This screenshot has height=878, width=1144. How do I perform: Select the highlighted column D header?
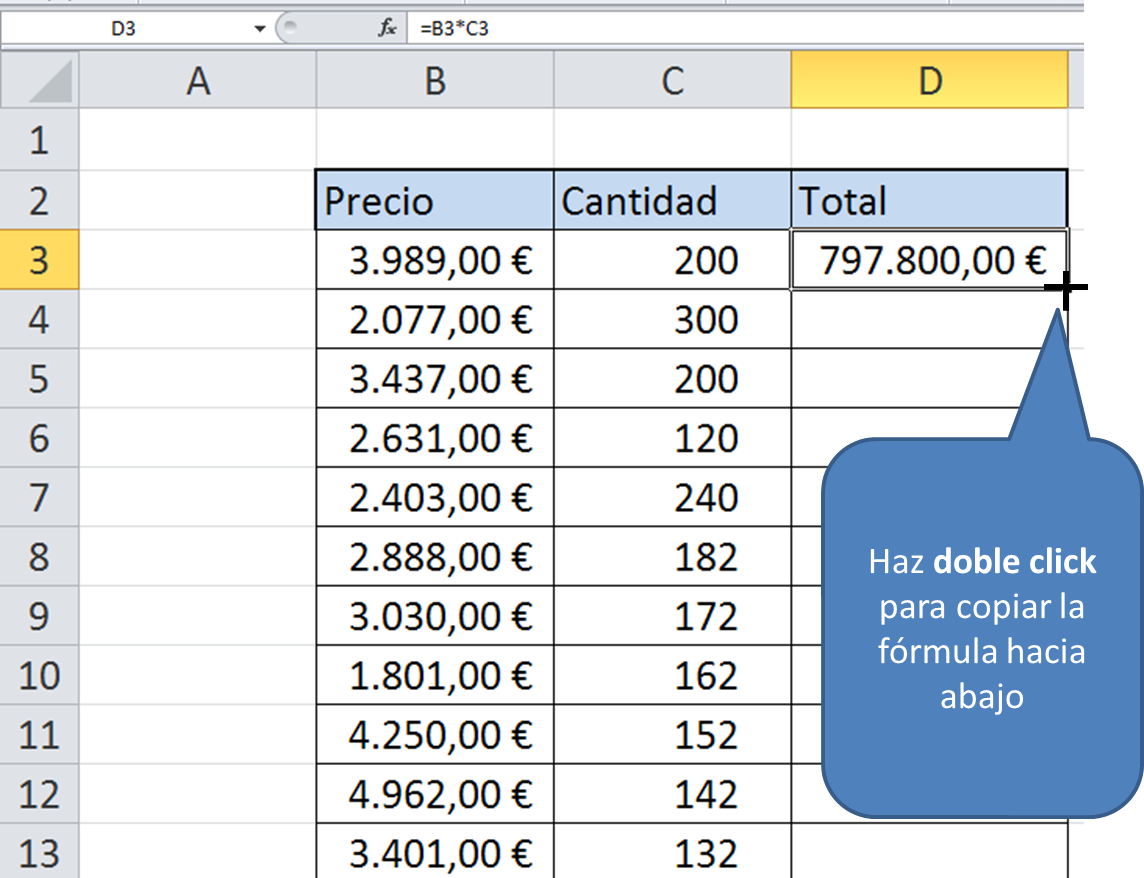tap(929, 81)
